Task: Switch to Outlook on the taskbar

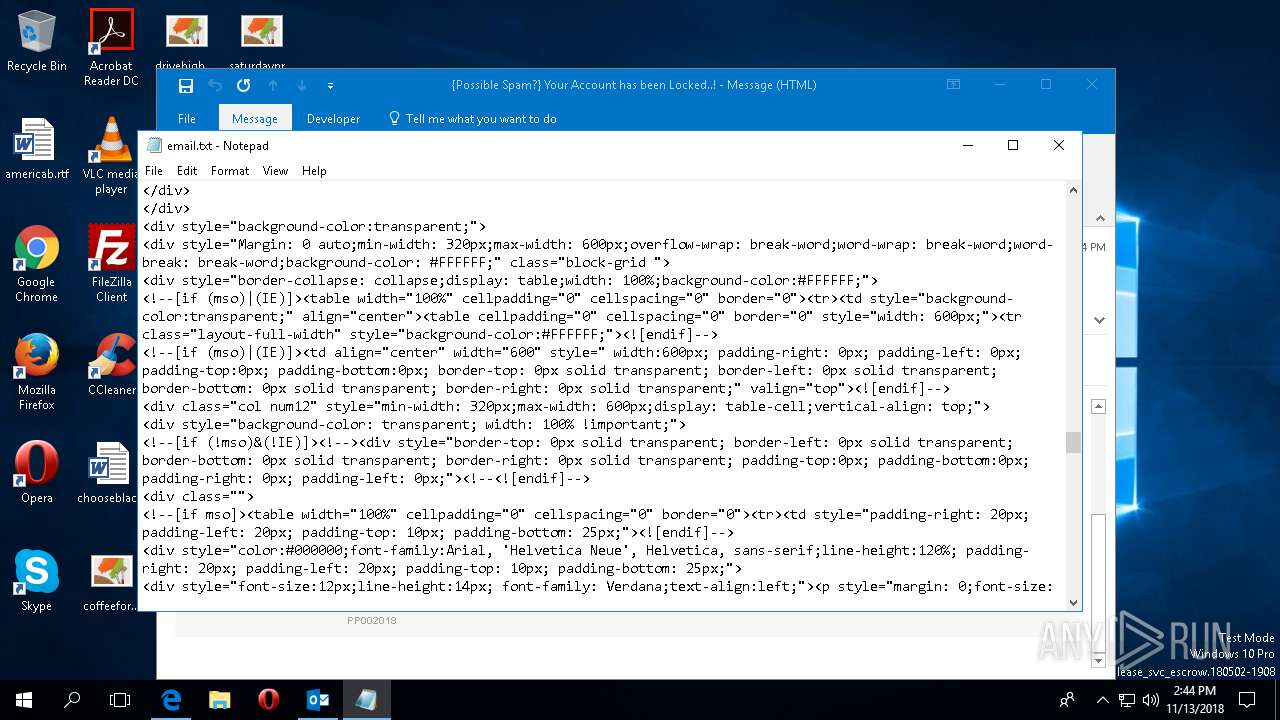Action: 317,700
